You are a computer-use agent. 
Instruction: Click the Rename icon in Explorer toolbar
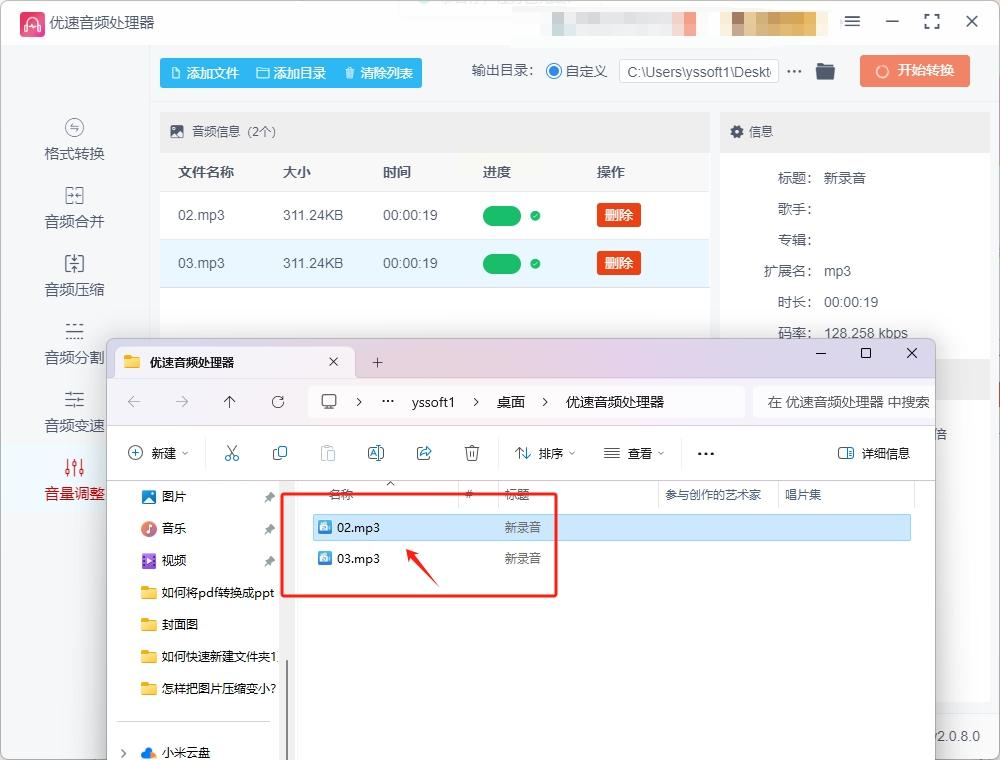click(376, 453)
